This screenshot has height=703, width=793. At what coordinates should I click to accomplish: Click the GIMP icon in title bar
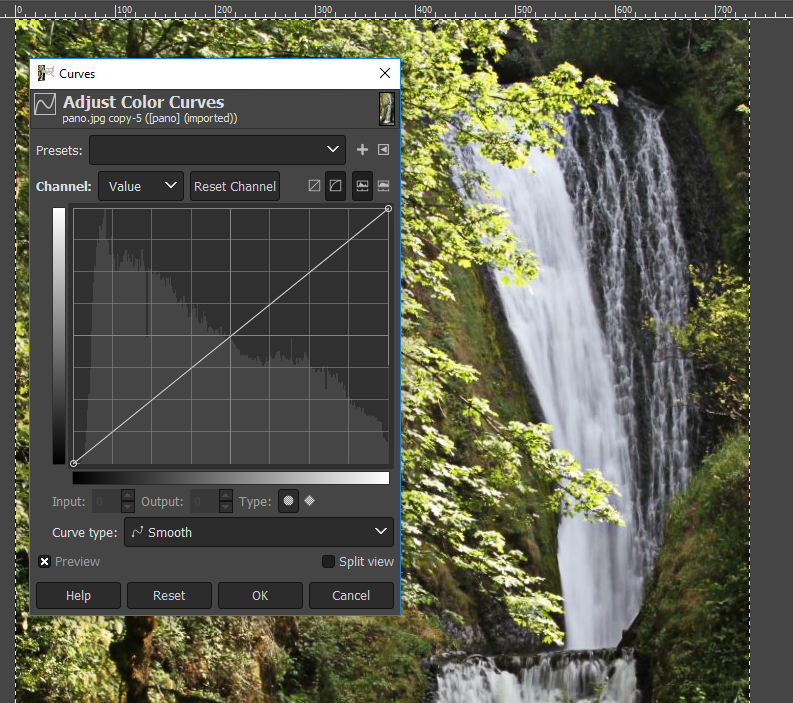45,73
